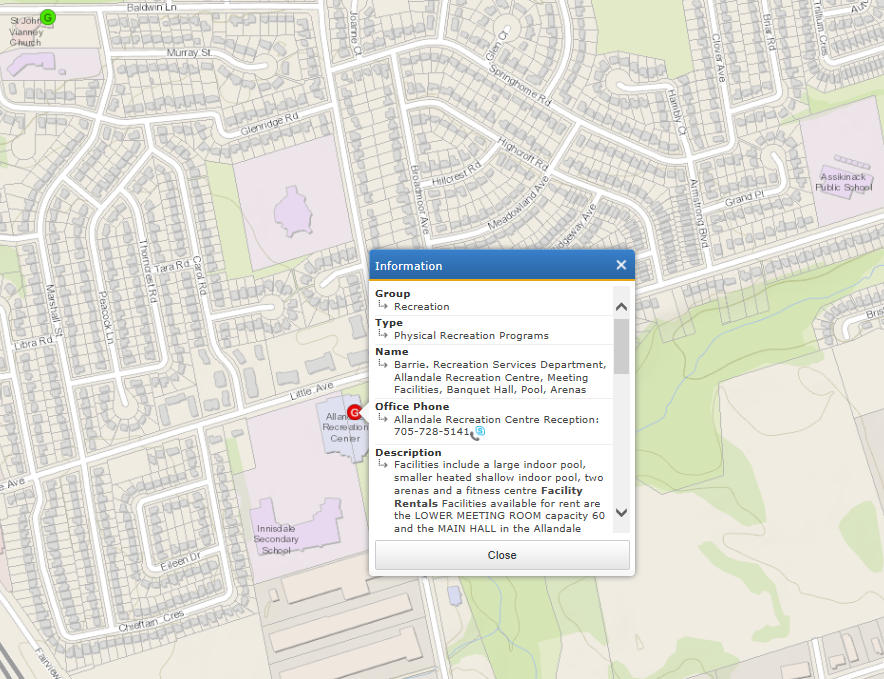Click the Skype call icon beside 705-728-5141
Image resolution: width=884 pixels, height=679 pixels.
[x=478, y=433]
